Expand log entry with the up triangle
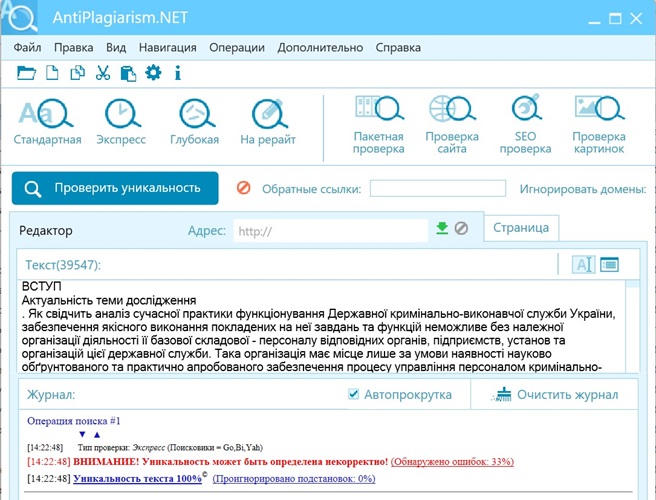656x500 pixels. point(97,434)
